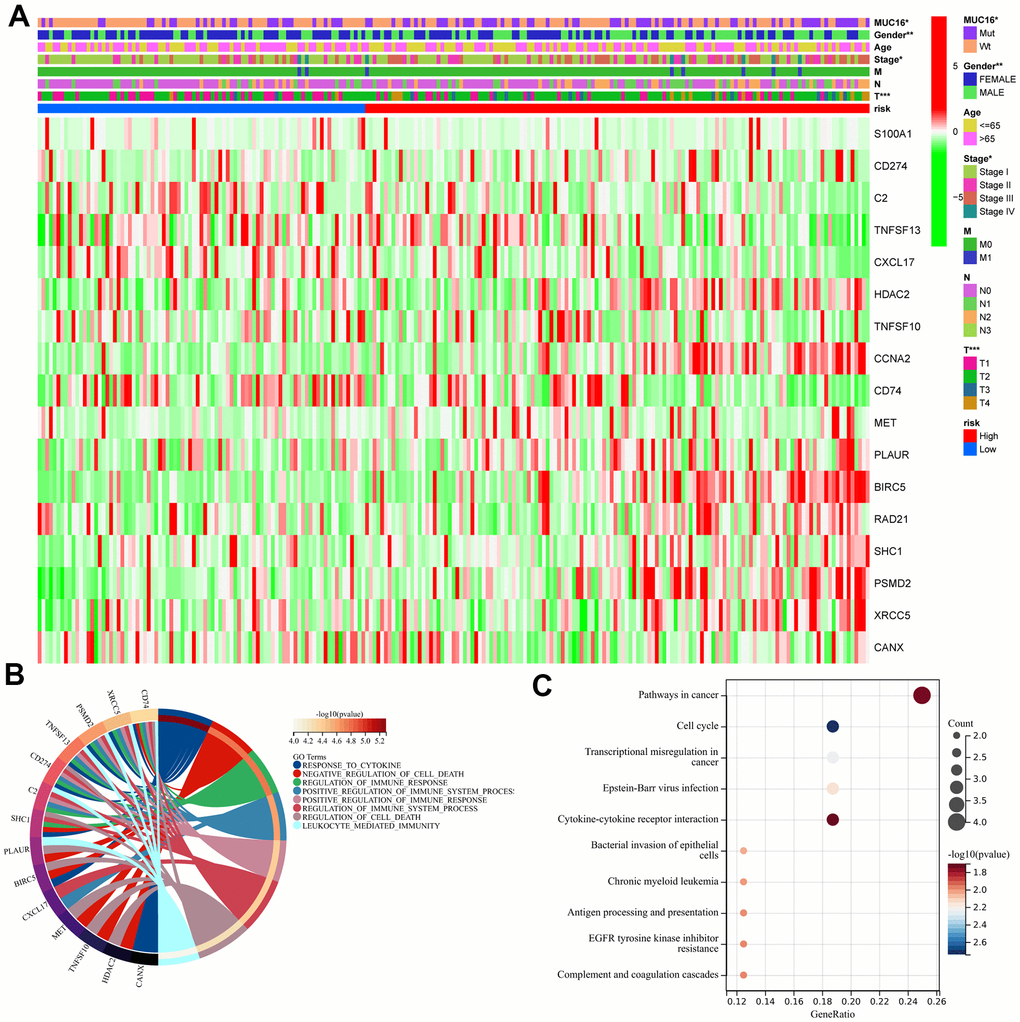The width and height of the screenshot is (1020, 1022).
Task: Select the blue FEMALE gender legend swatch
Action: point(969,78)
